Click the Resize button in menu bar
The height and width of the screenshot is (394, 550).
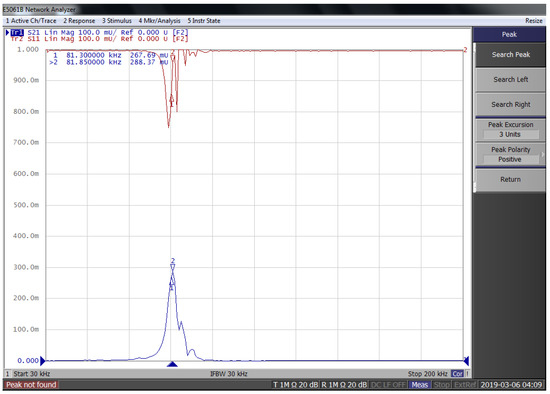tap(534, 21)
